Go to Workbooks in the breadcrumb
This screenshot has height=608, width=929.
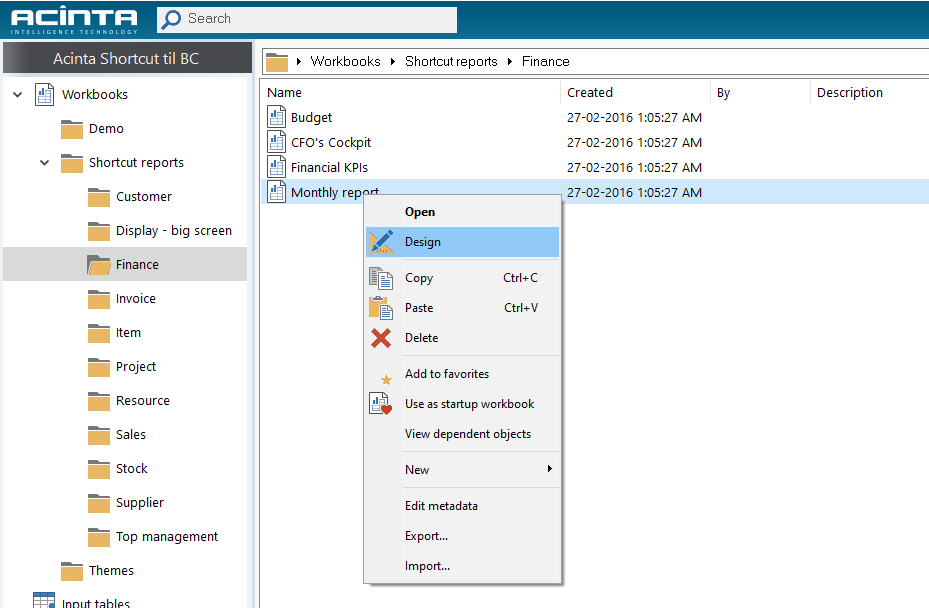(345, 61)
